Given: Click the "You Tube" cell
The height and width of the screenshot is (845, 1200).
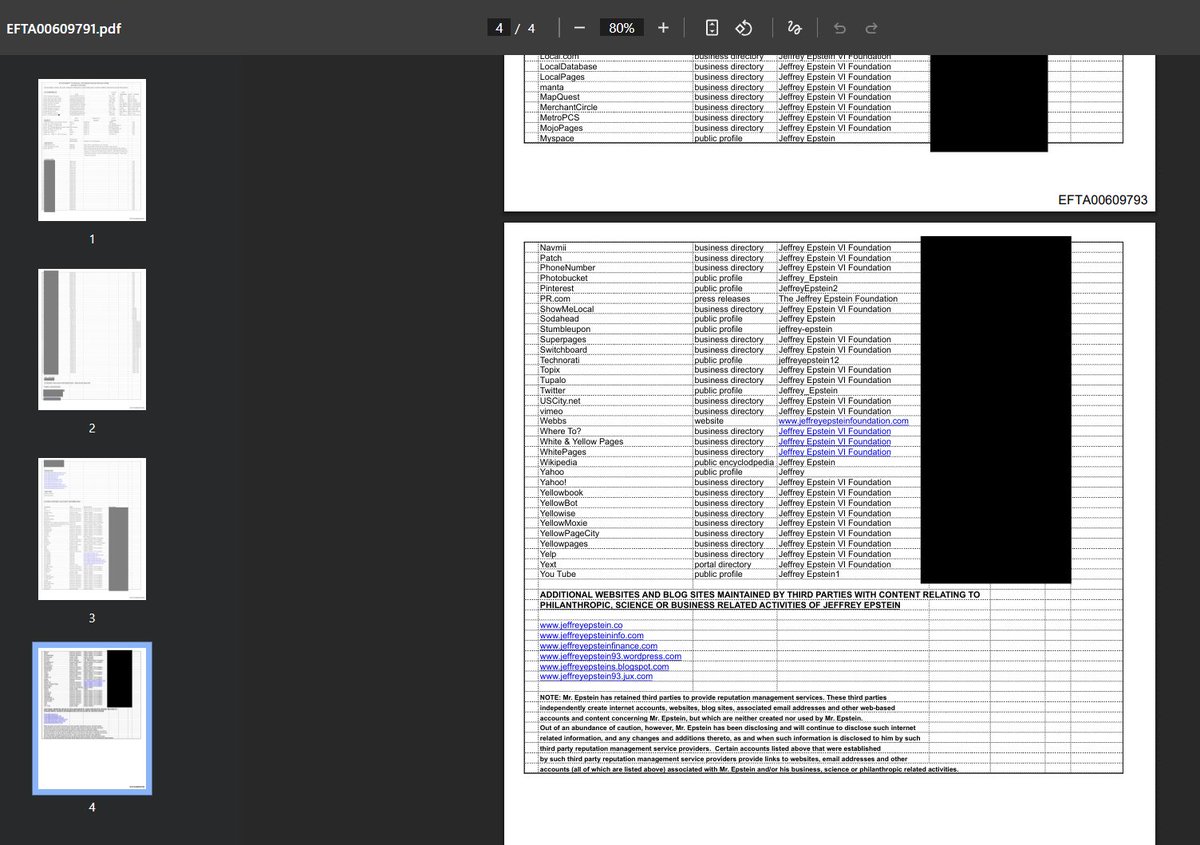Looking at the screenshot, I should tap(557, 574).
